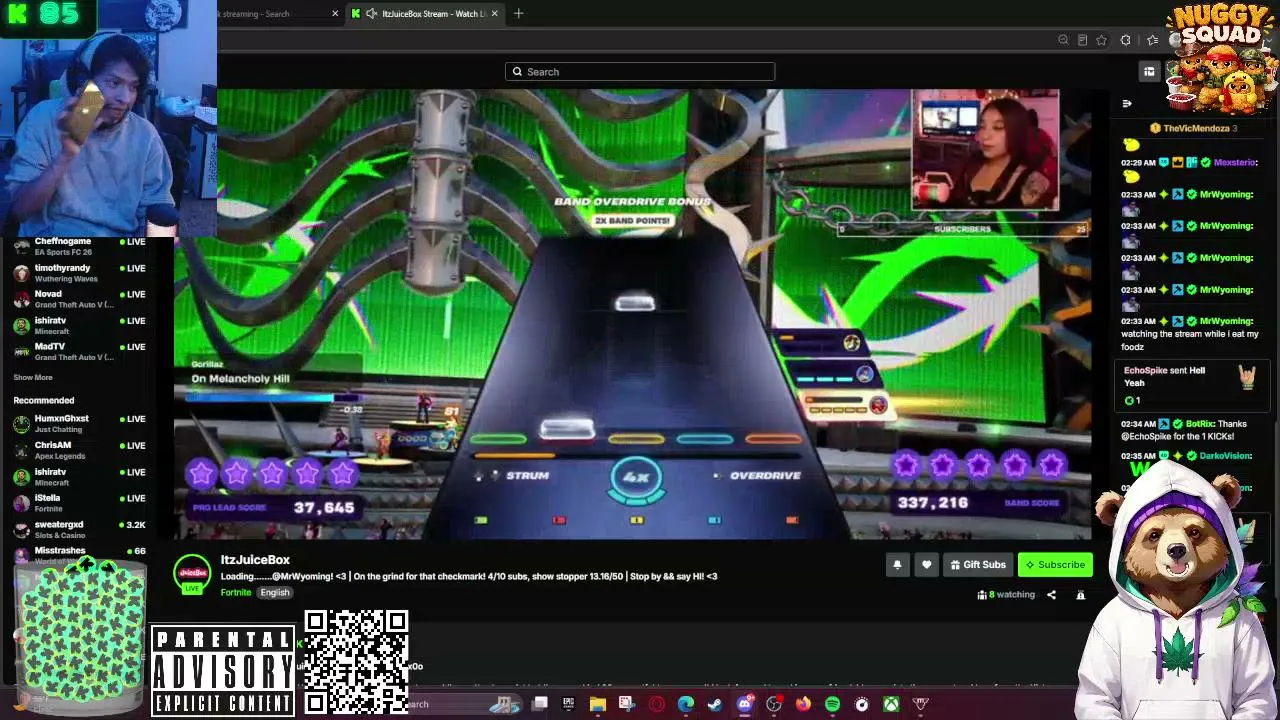Click BotRix's username in chat
This screenshot has width=1280, height=720.
tap(1199, 424)
